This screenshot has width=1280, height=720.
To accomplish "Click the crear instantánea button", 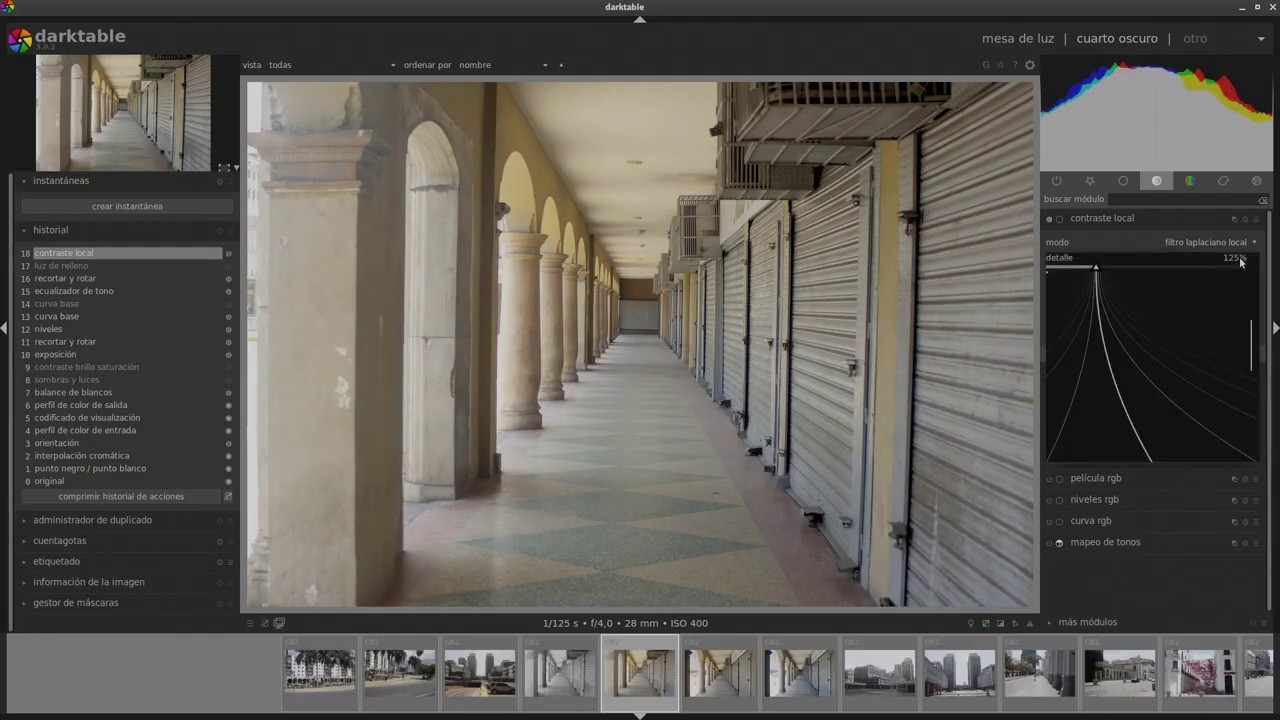I will [x=127, y=206].
